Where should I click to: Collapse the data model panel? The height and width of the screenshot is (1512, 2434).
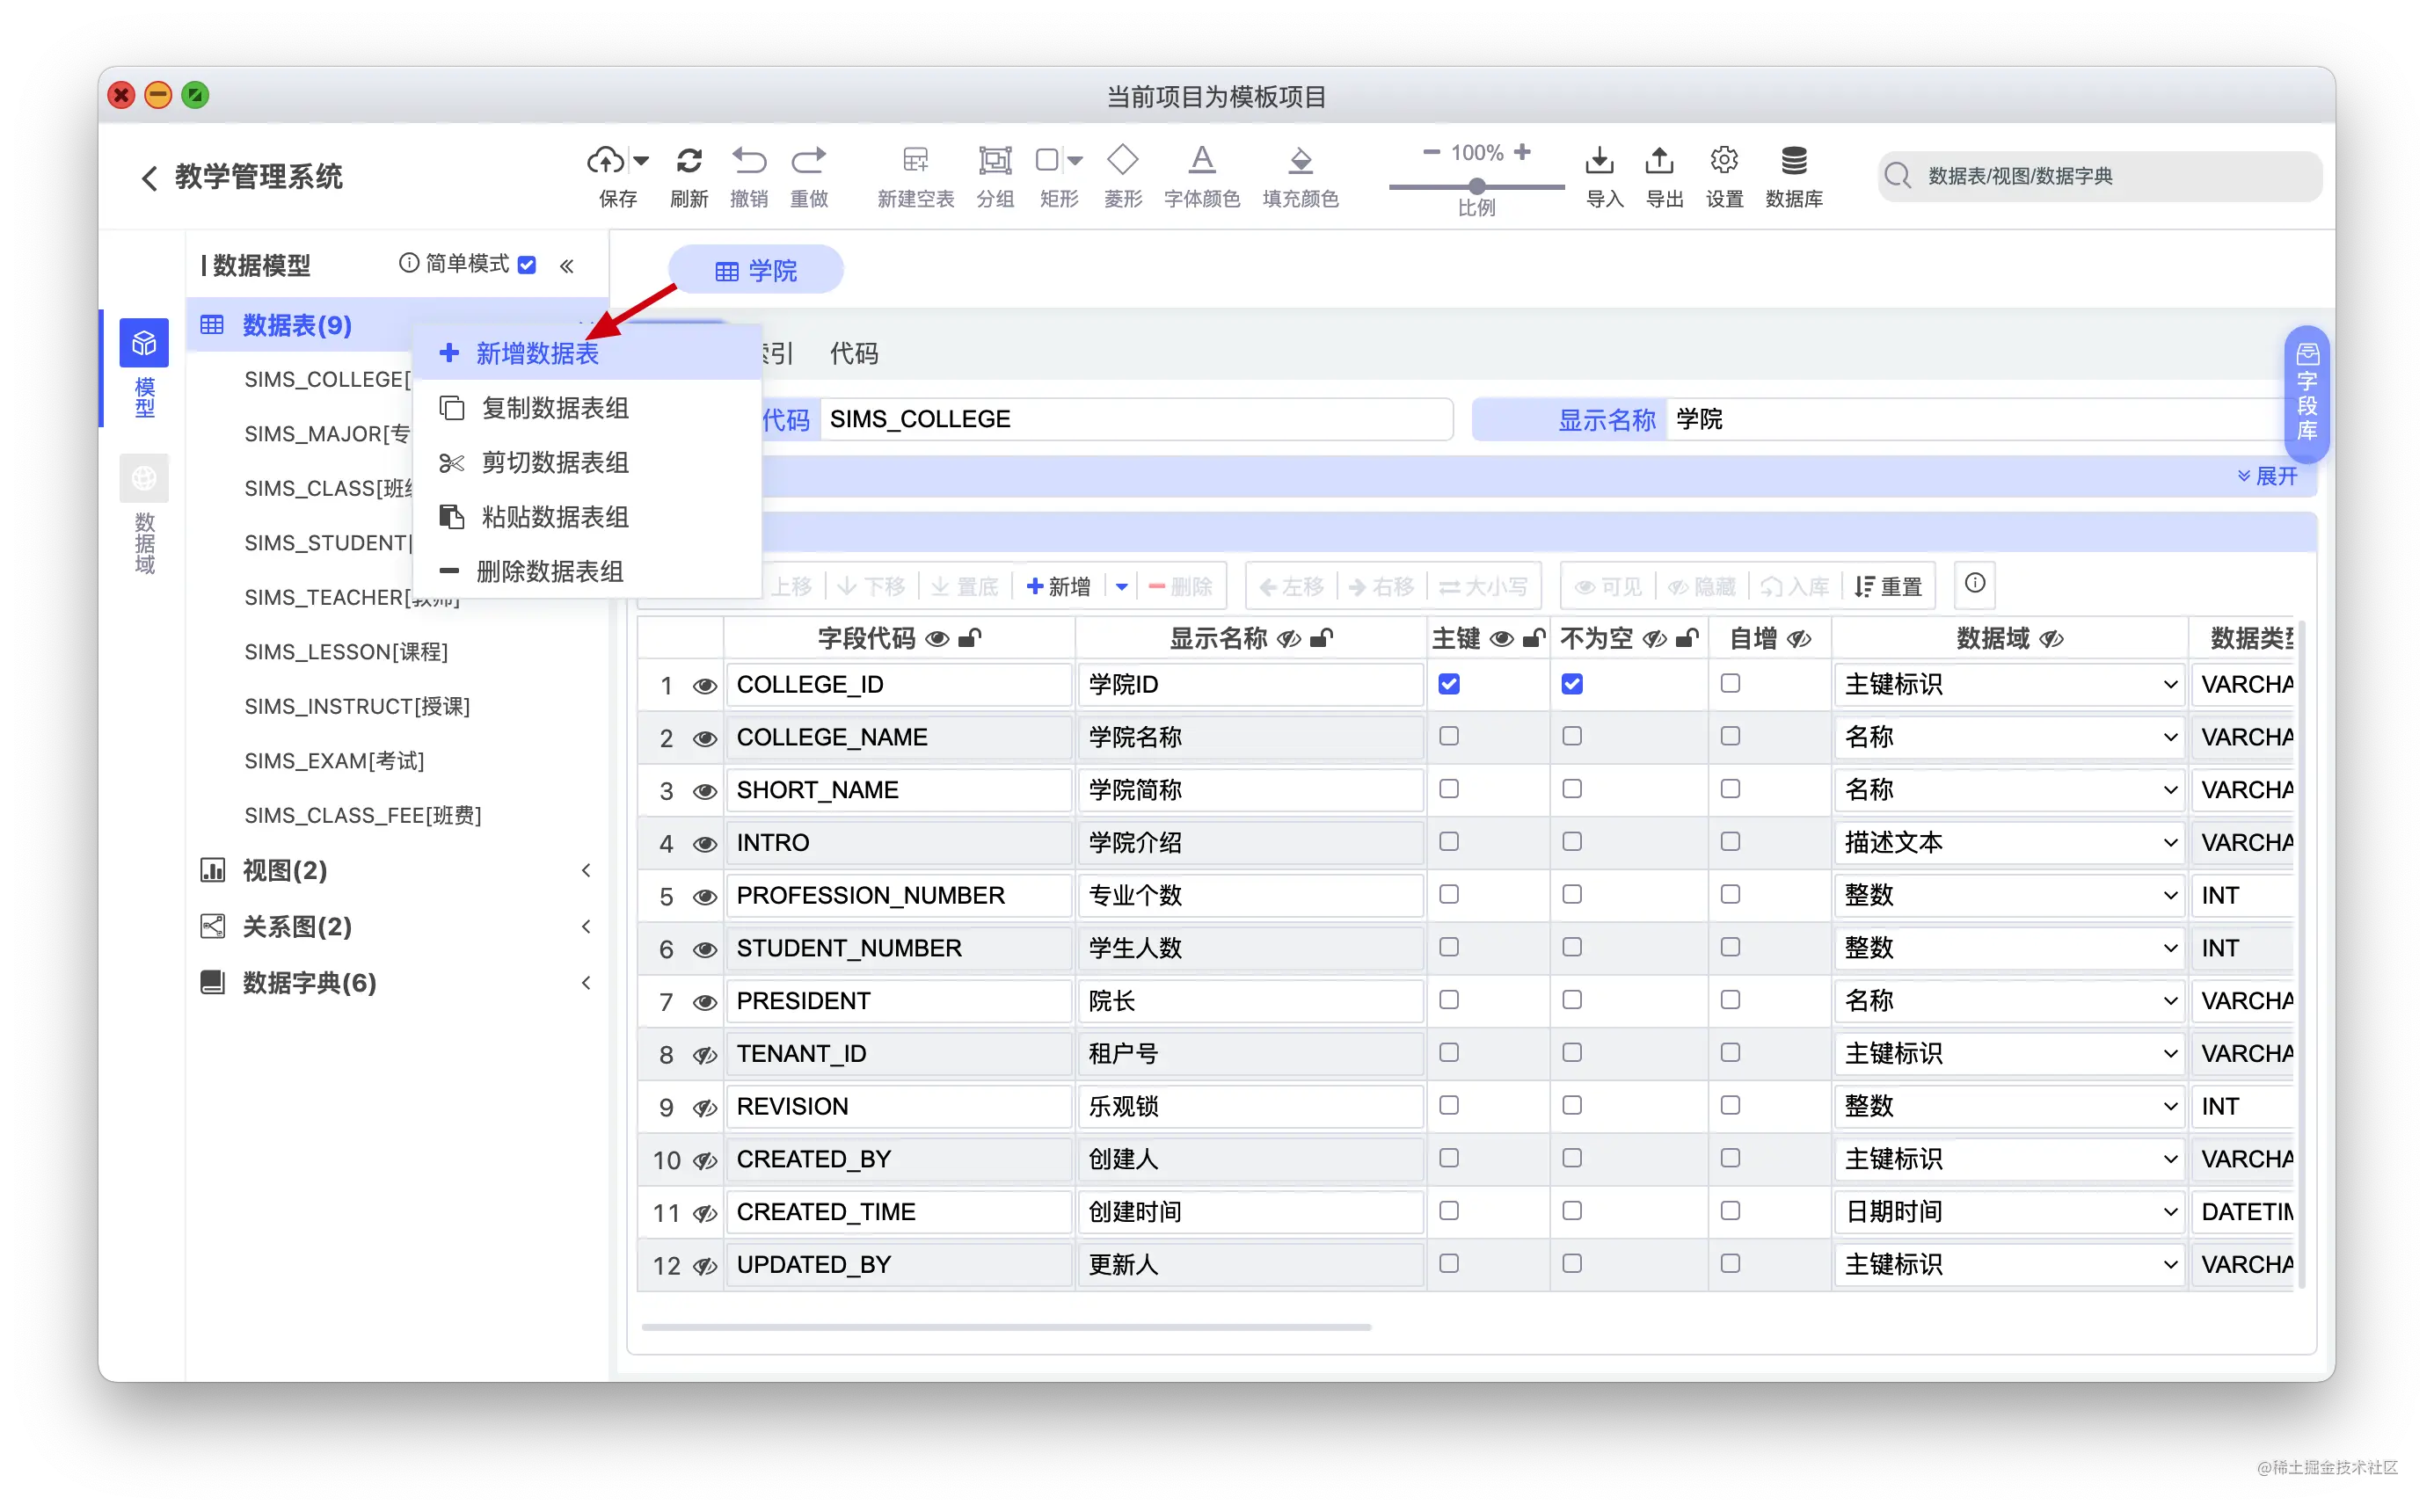pyautogui.click(x=567, y=266)
